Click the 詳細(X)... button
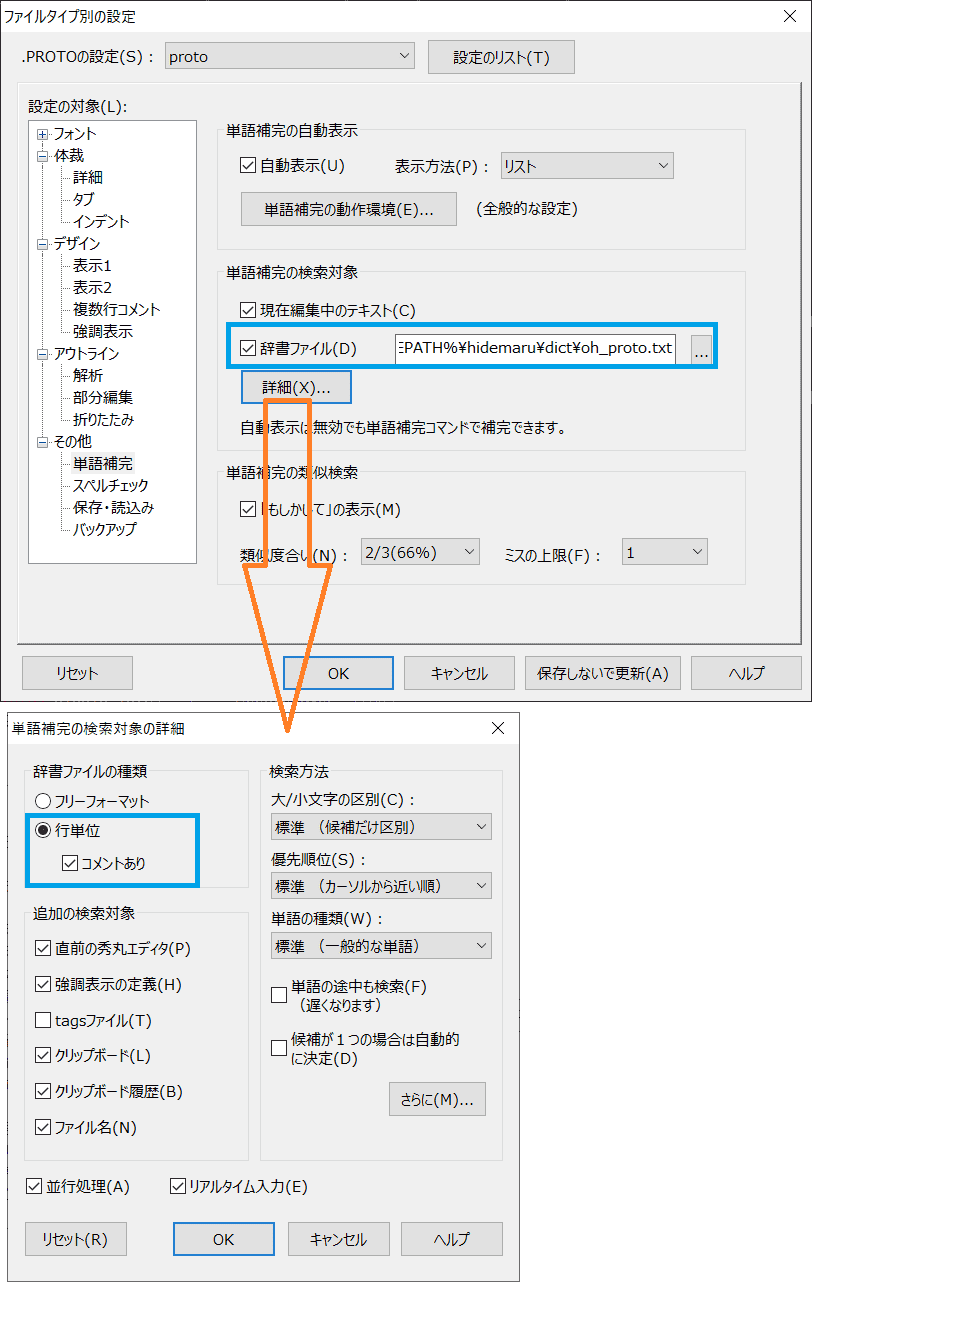This screenshot has height=1318, width=979. tap(296, 387)
